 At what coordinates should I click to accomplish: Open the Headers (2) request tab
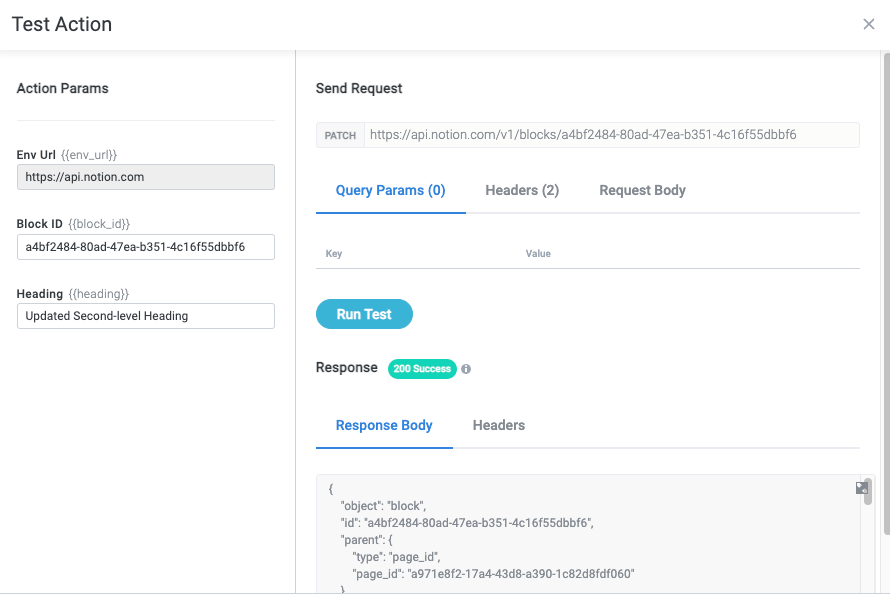pyautogui.click(x=522, y=190)
